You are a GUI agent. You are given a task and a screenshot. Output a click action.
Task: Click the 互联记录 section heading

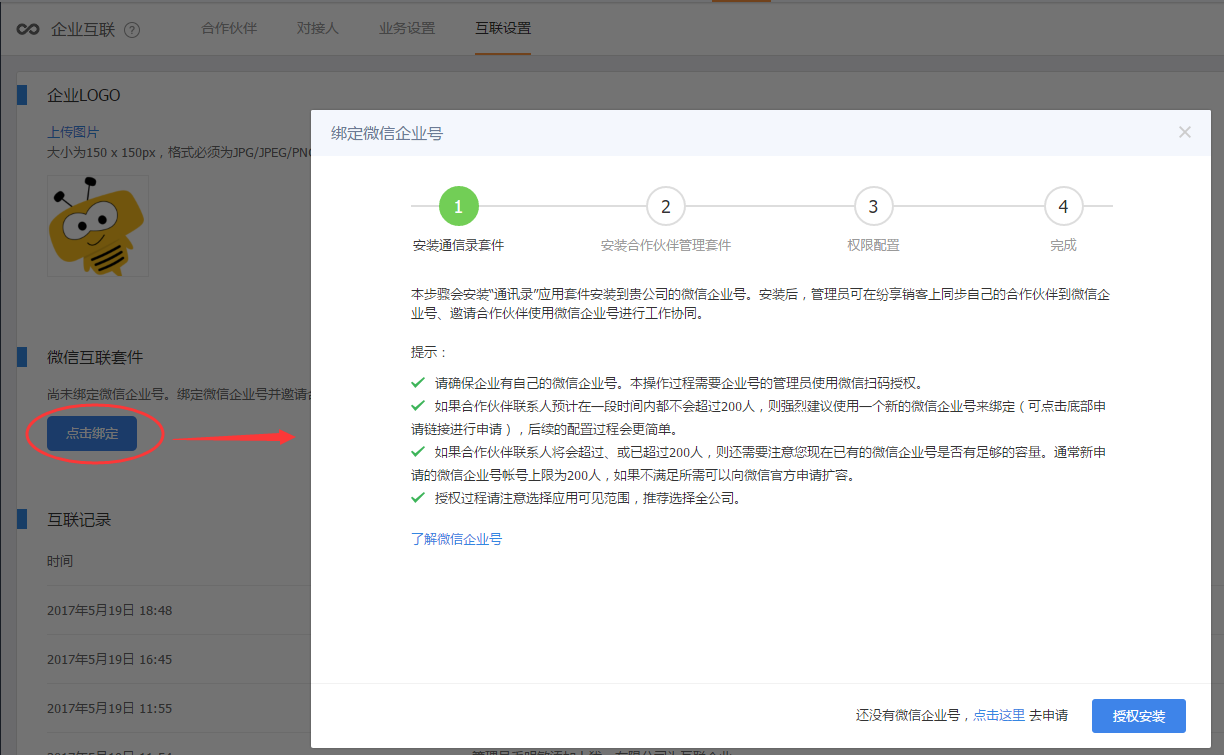point(79,519)
